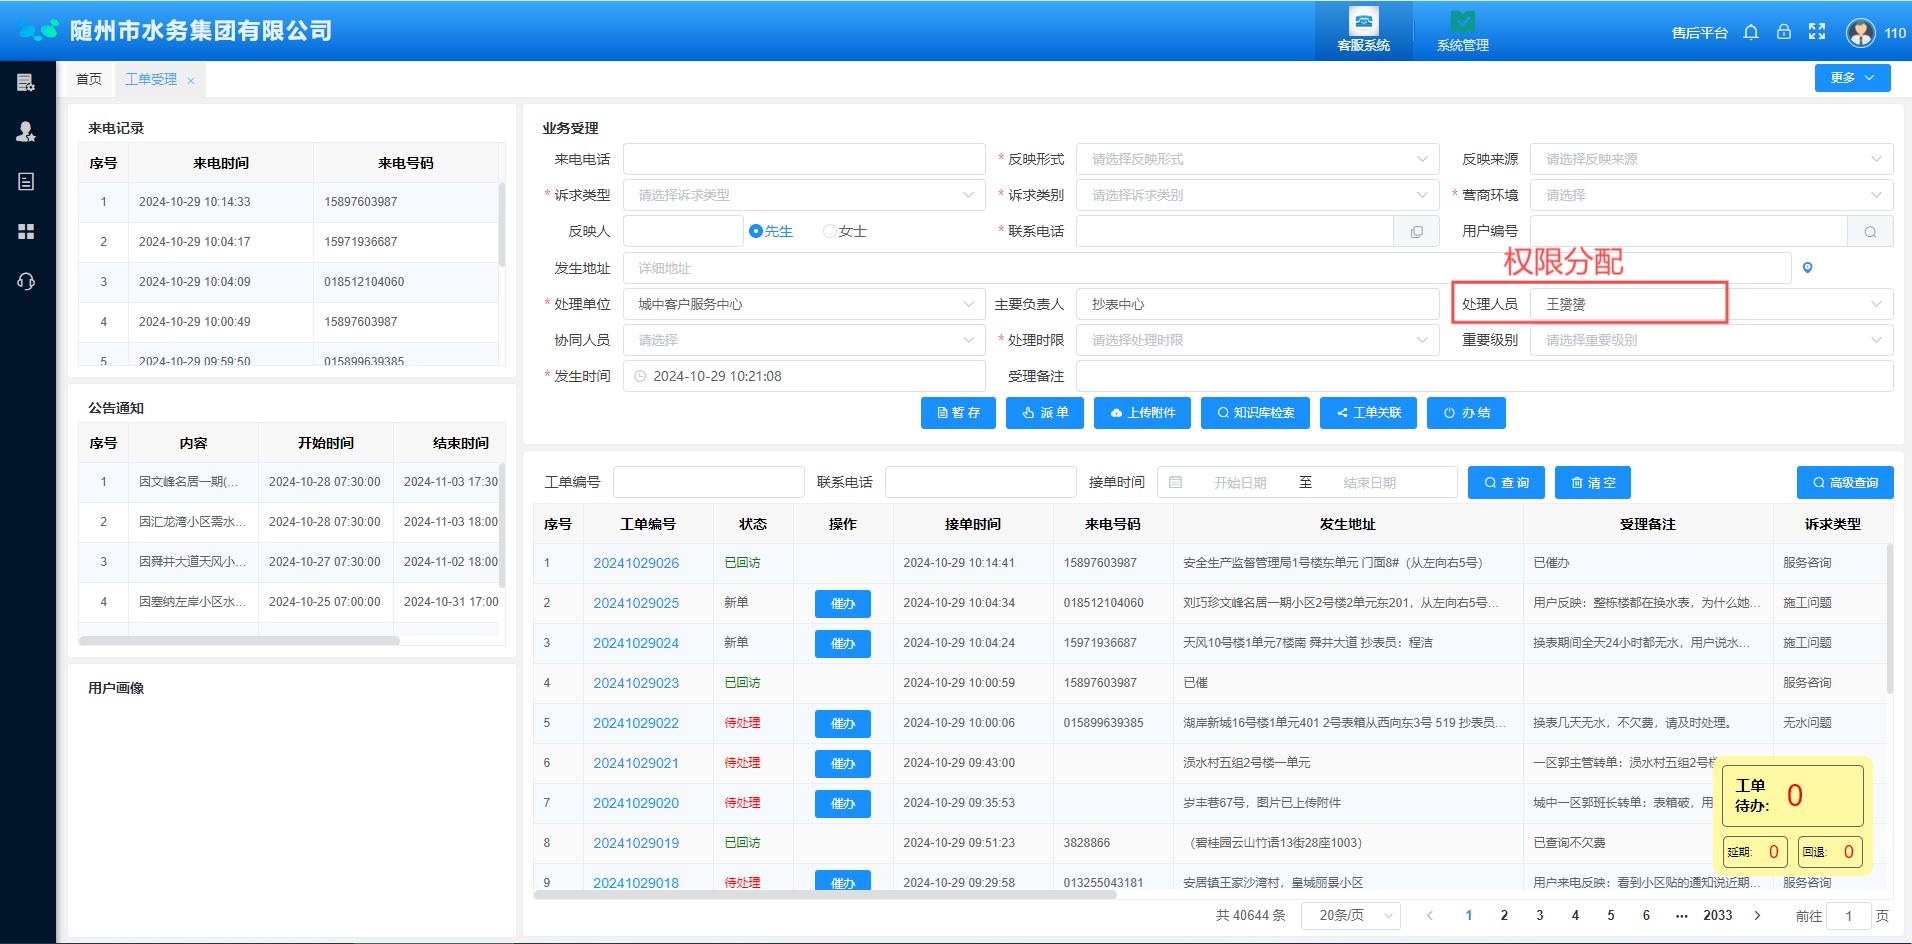Viewport: 1912px width, 944px height.
Task: Open the headset customer service sidebar icon
Action: click(x=26, y=281)
